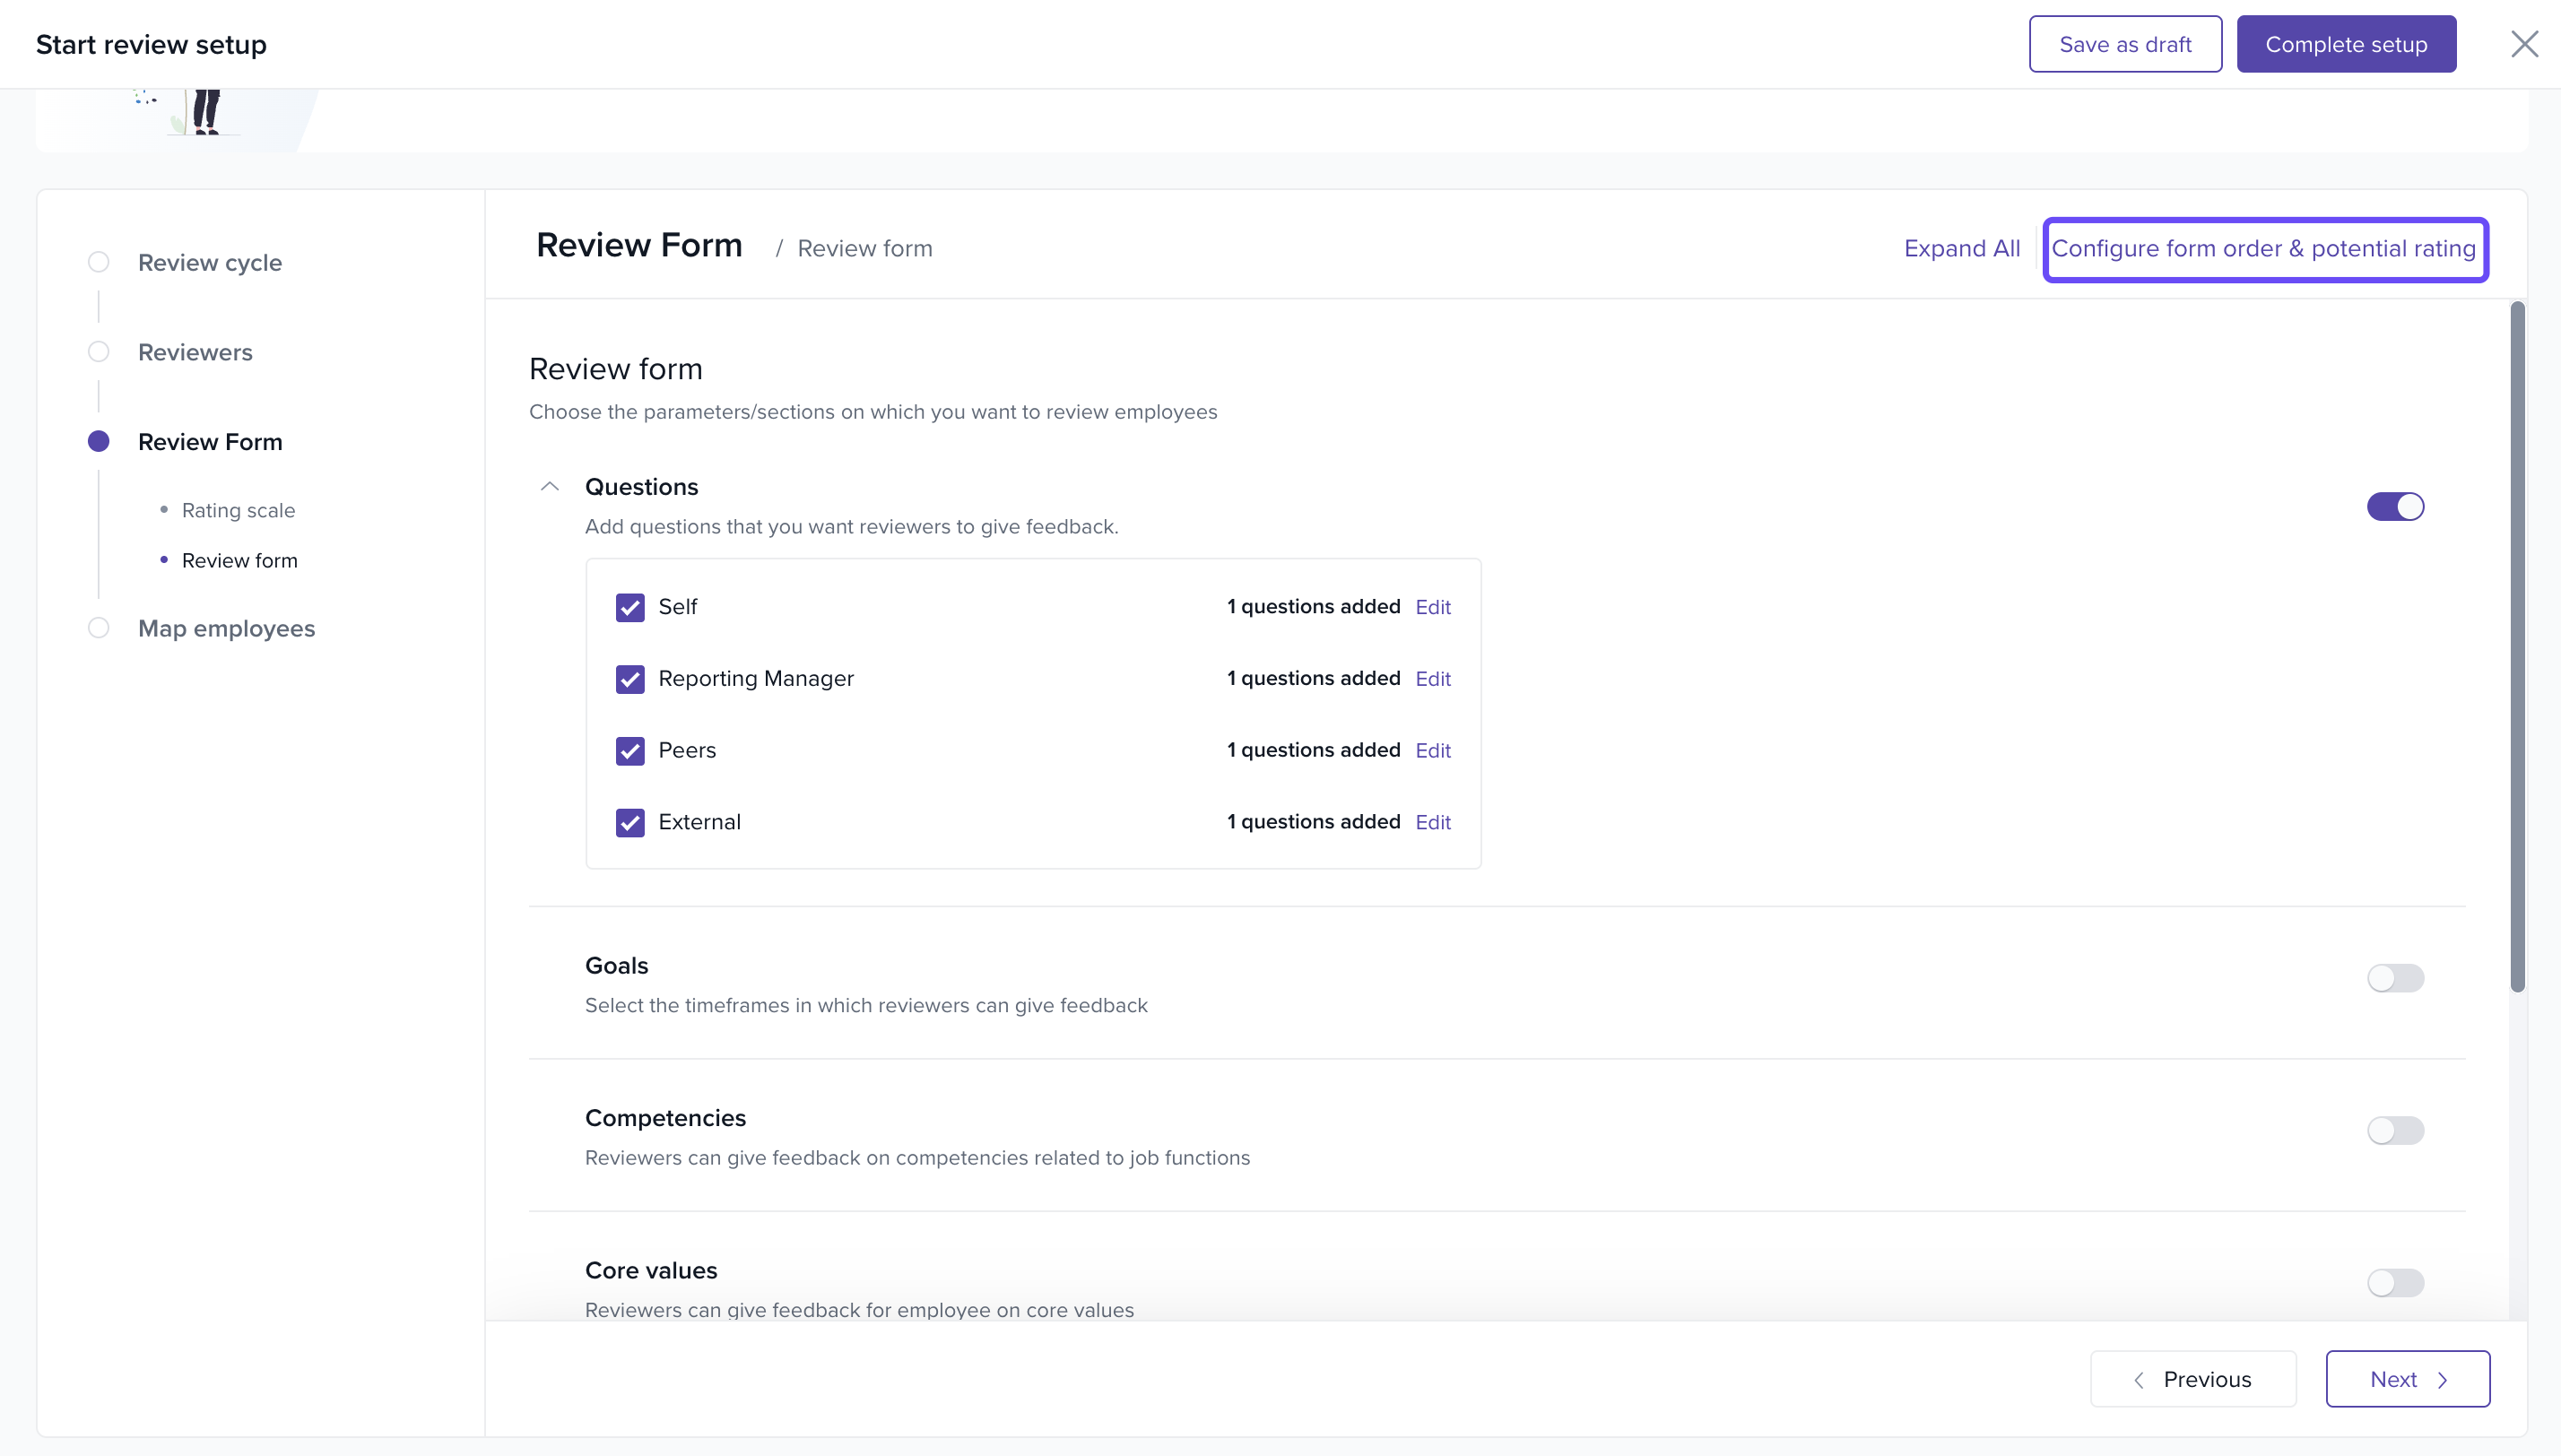Open the Rating scale sub-step
Screen dimensions: 2561x1456
238,510
